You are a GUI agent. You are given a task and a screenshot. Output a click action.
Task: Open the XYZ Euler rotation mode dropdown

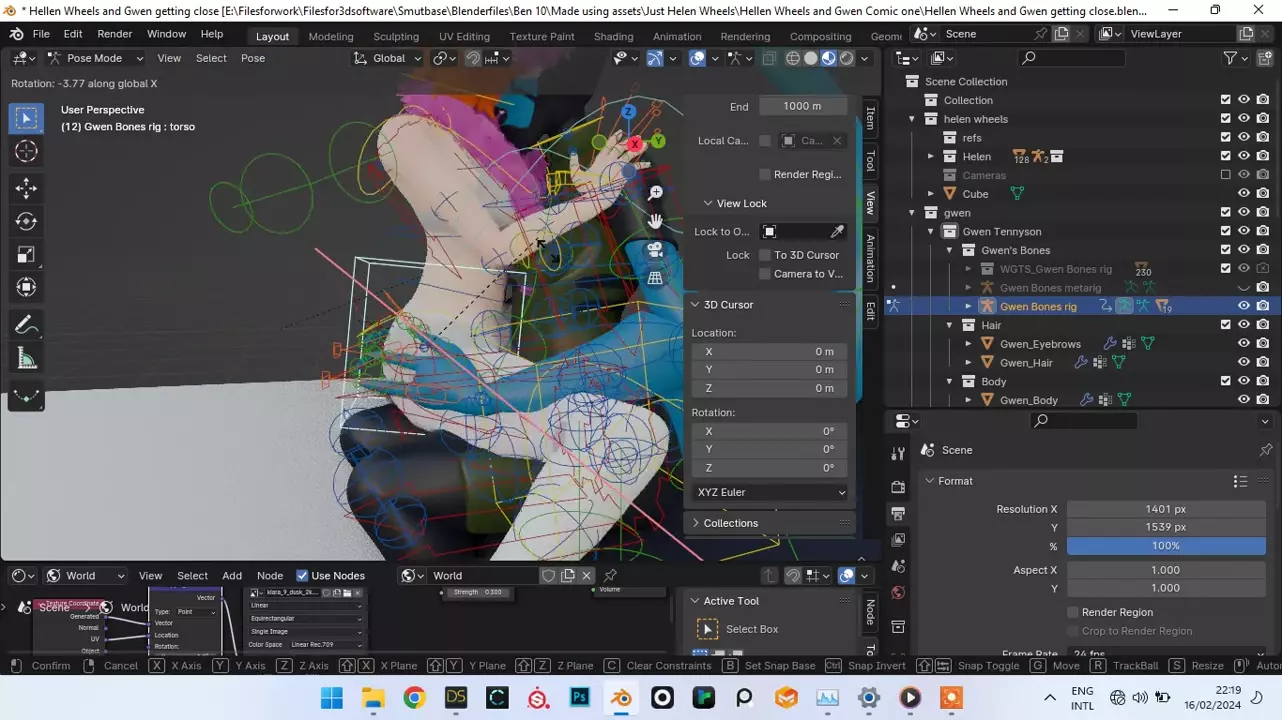tap(770, 492)
